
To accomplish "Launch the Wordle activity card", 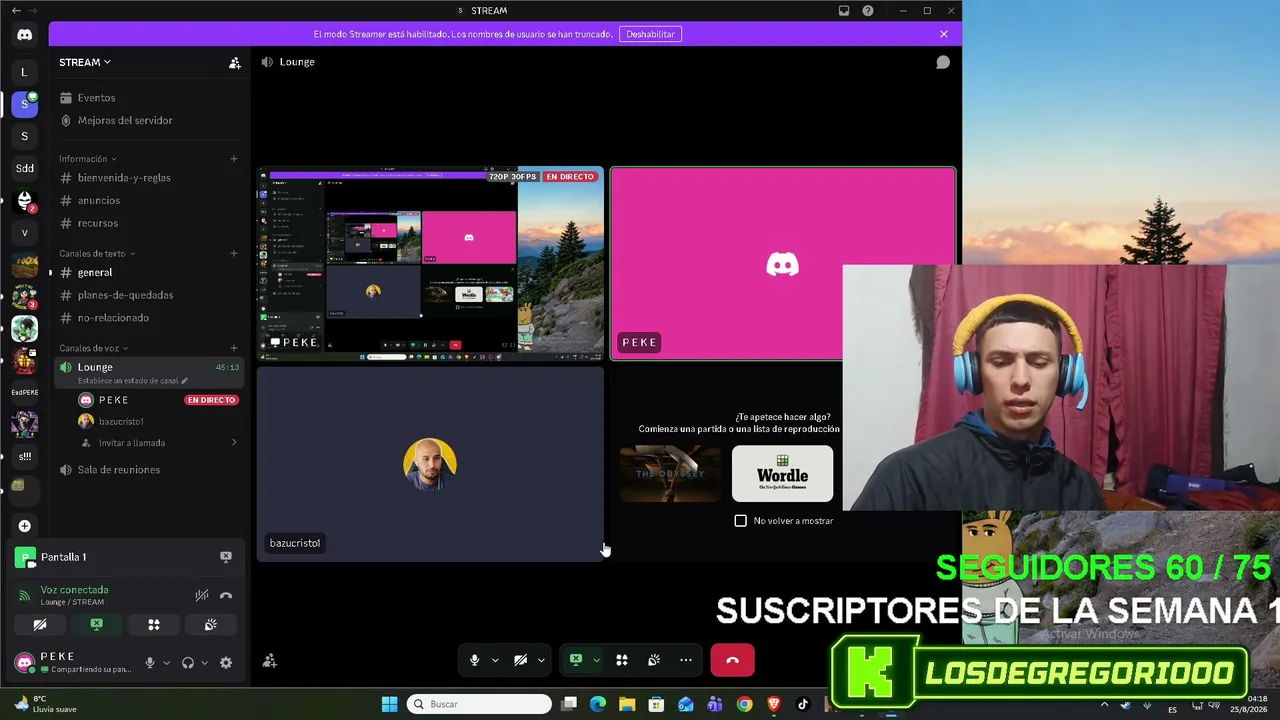I will click(782, 473).
